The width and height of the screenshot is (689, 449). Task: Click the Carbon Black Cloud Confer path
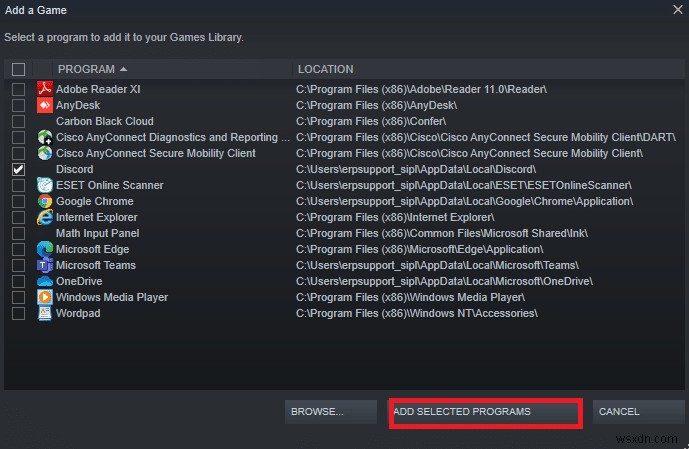tap(371, 121)
